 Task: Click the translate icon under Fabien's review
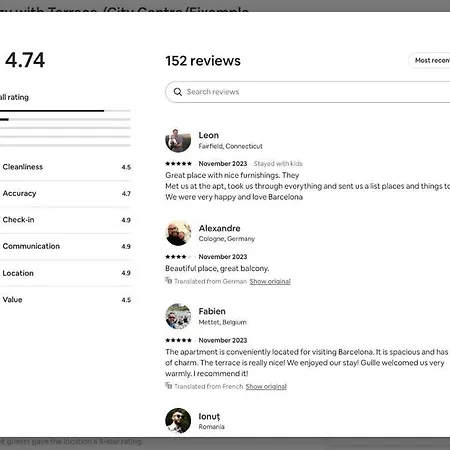point(169,386)
